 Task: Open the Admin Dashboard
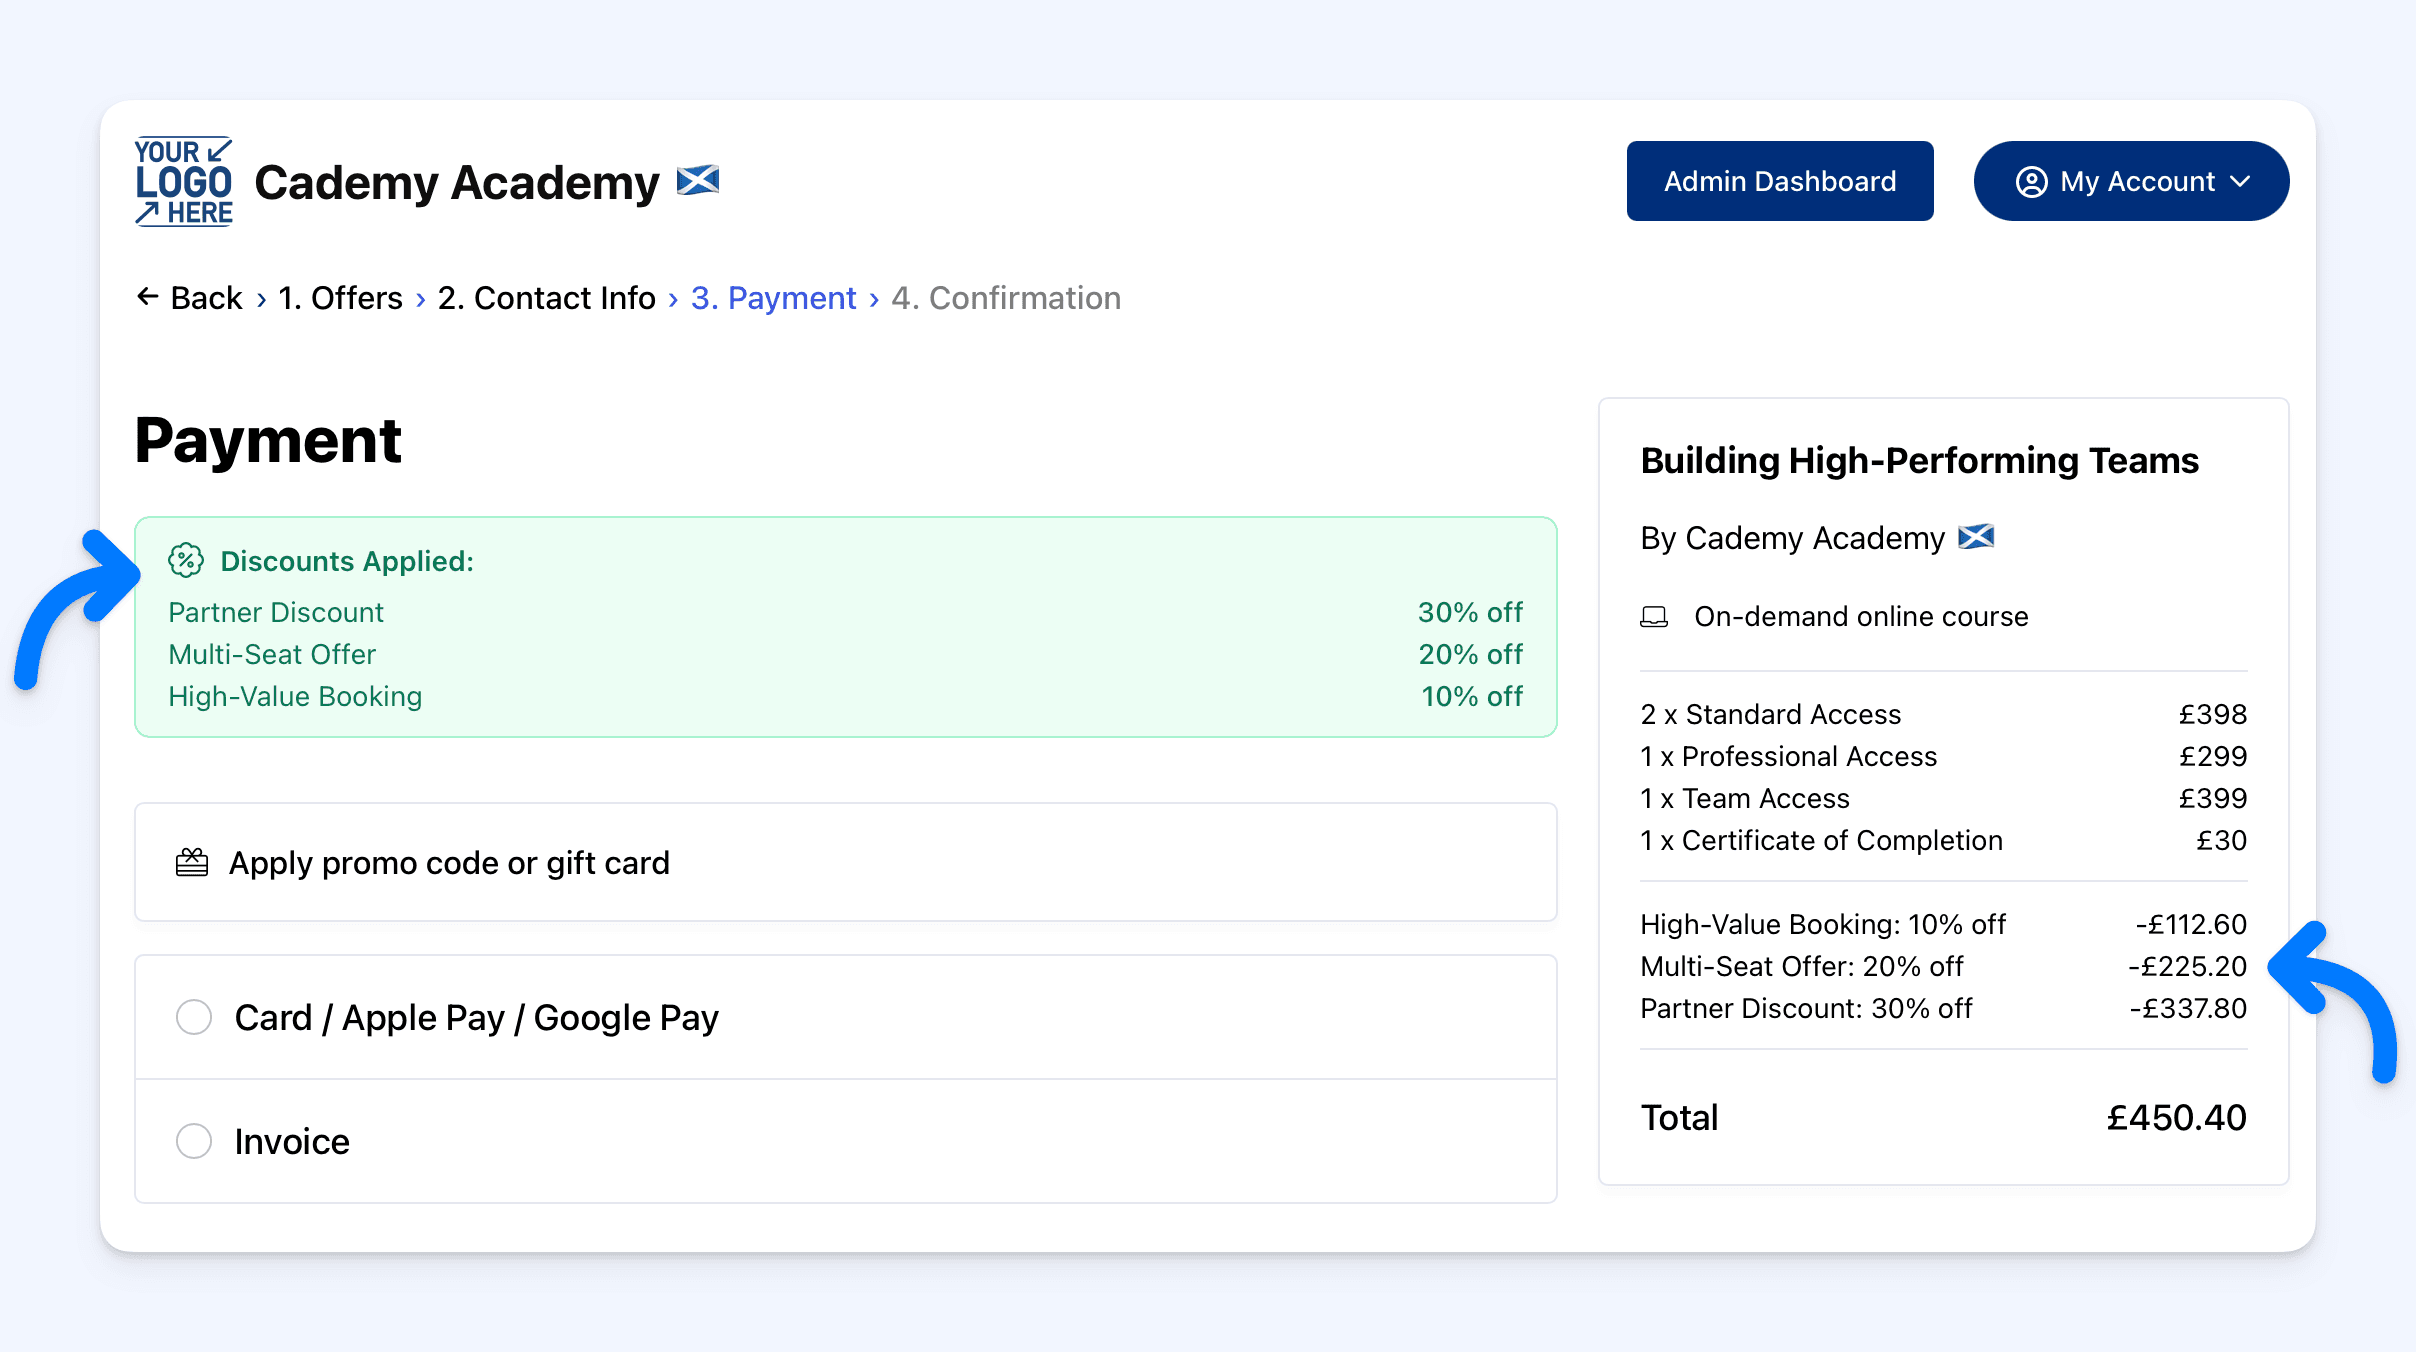1779,181
